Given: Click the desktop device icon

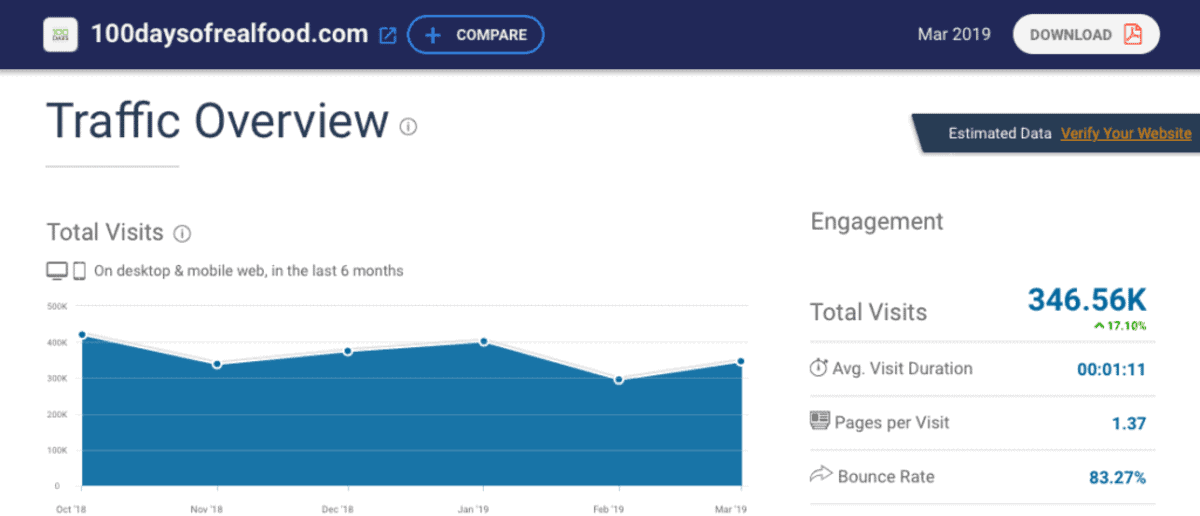Looking at the screenshot, I should click(57, 271).
